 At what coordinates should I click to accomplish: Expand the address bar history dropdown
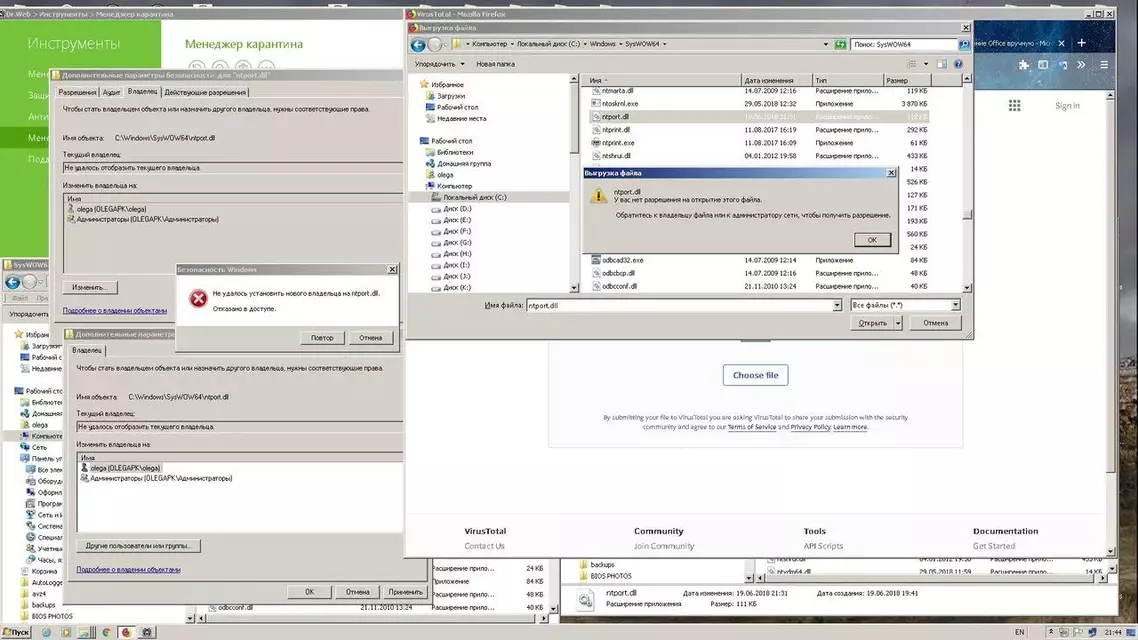825,44
